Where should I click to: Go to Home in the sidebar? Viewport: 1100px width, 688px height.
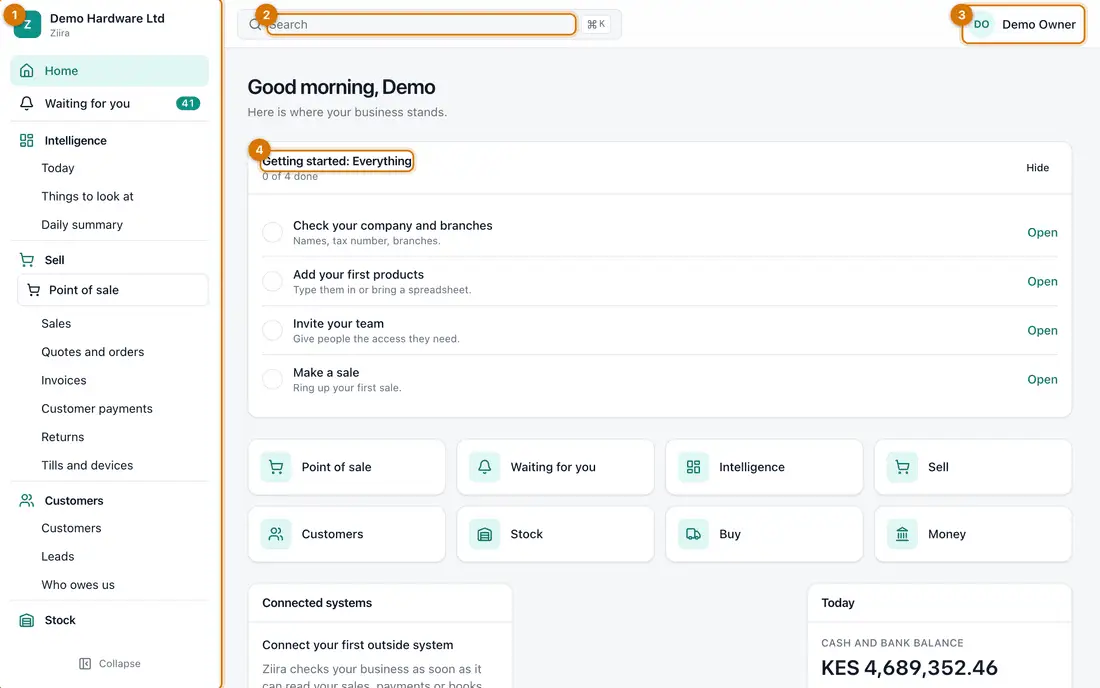tap(109, 71)
